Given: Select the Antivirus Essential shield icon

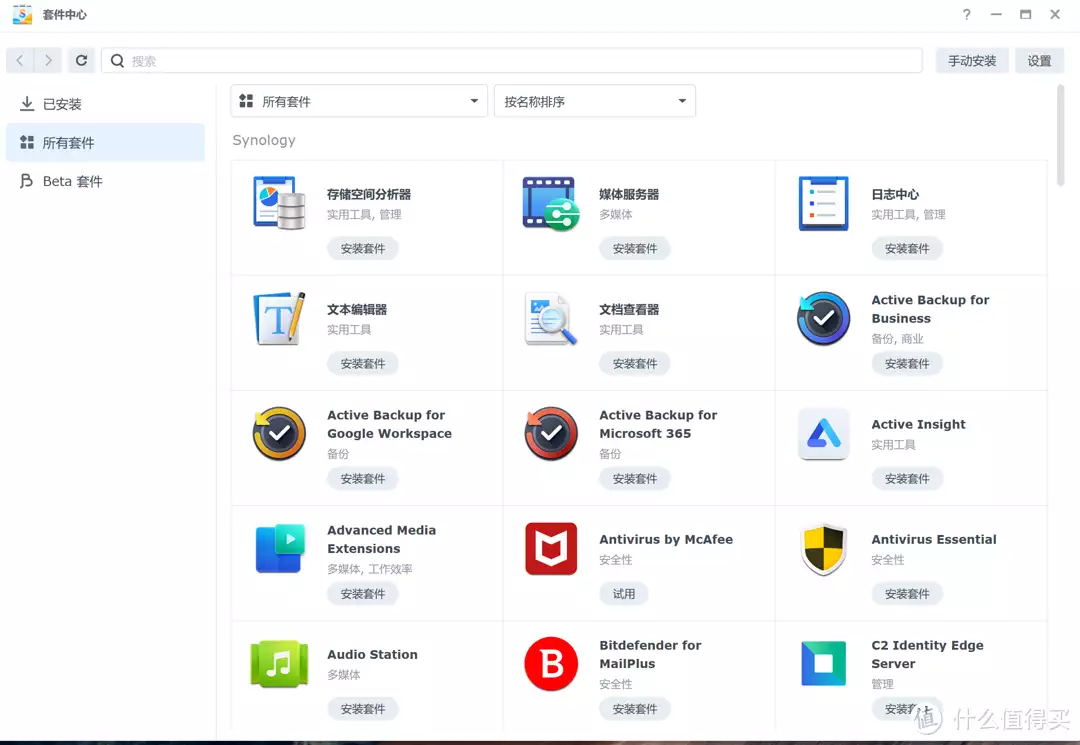Looking at the screenshot, I should [823, 549].
